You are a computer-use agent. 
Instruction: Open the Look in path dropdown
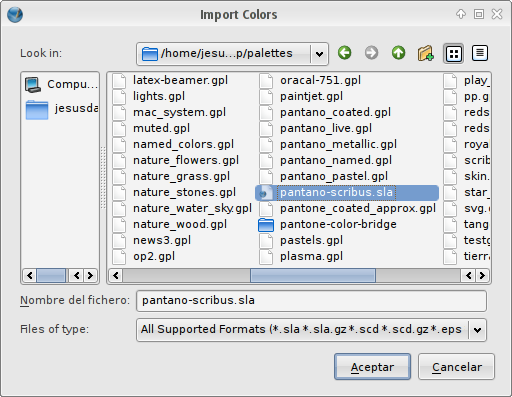(233, 54)
